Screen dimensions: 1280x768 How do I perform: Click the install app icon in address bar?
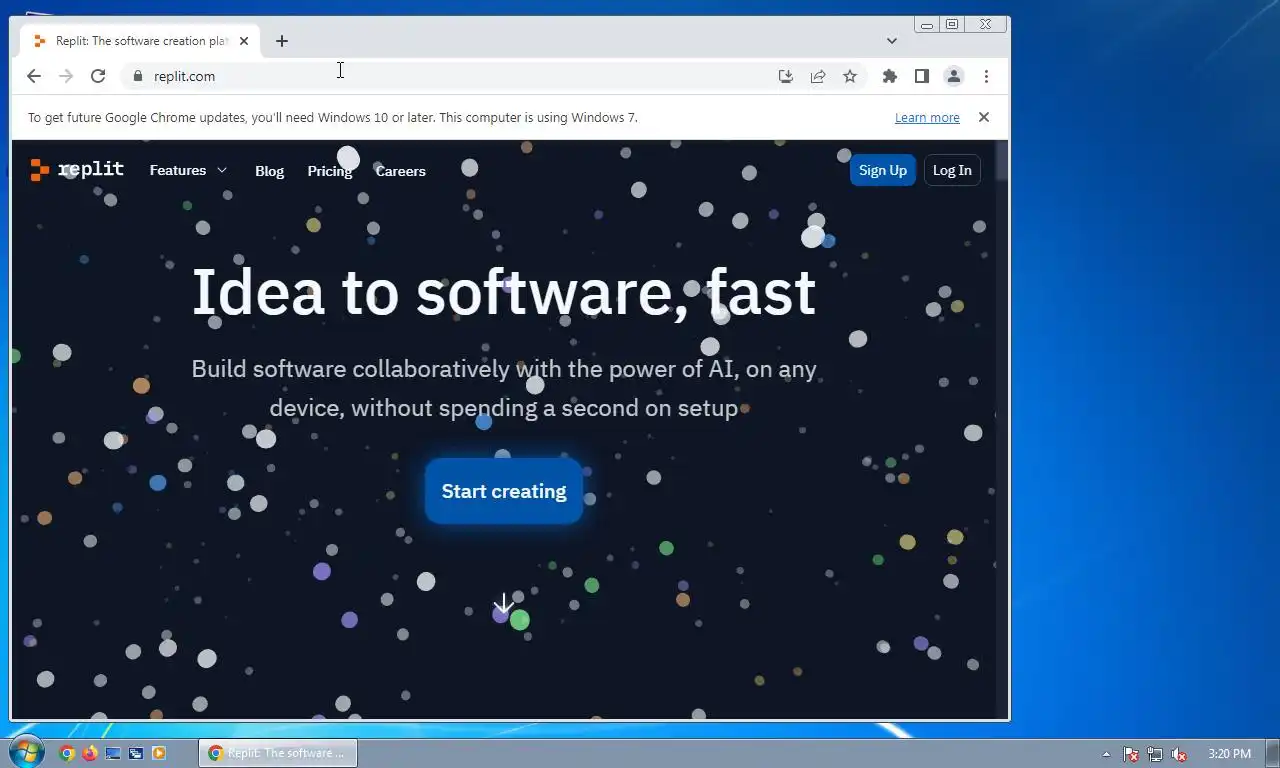(x=786, y=76)
